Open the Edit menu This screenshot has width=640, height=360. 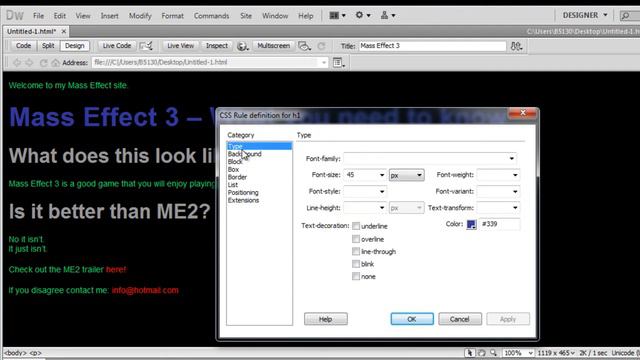click(x=60, y=16)
